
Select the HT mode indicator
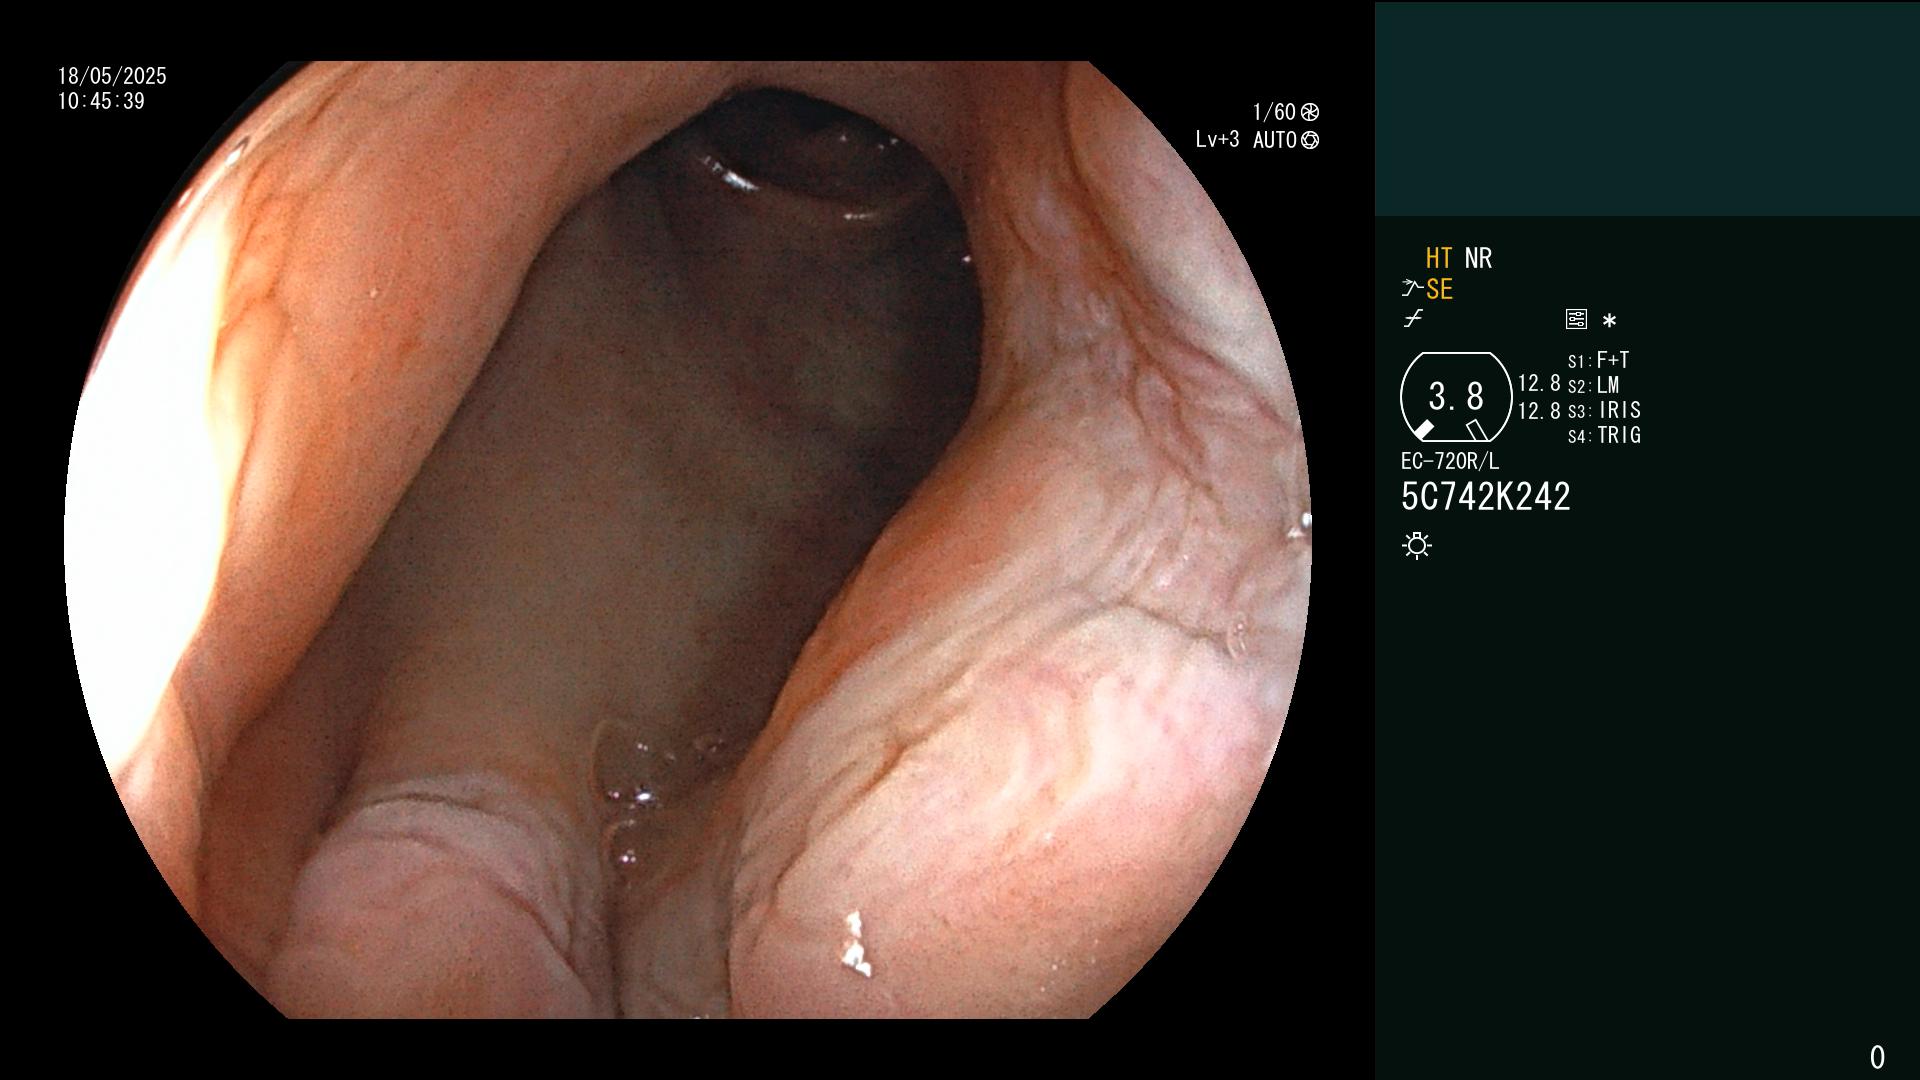coord(1439,259)
